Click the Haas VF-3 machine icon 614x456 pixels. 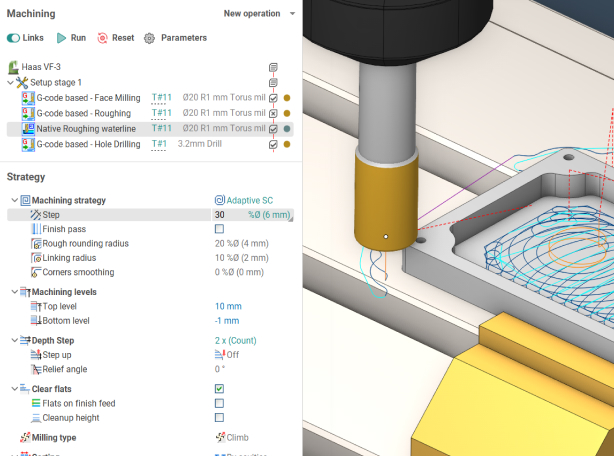[x=13, y=67]
